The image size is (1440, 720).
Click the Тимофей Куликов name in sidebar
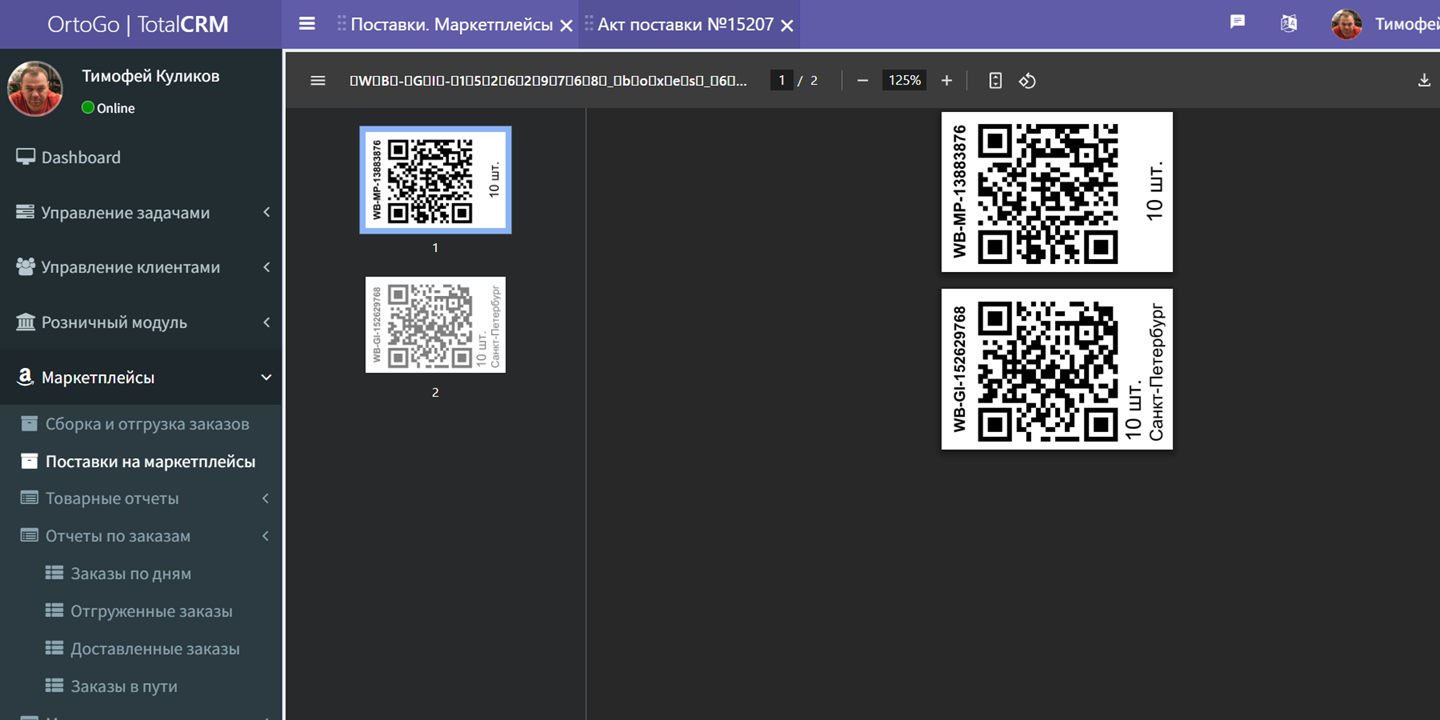point(151,76)
